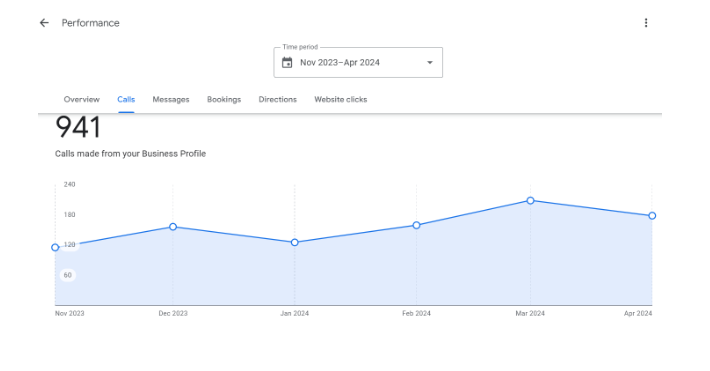Go back using the left arrow icon
This screenshot has height=371, width=710.
[44, 23]
